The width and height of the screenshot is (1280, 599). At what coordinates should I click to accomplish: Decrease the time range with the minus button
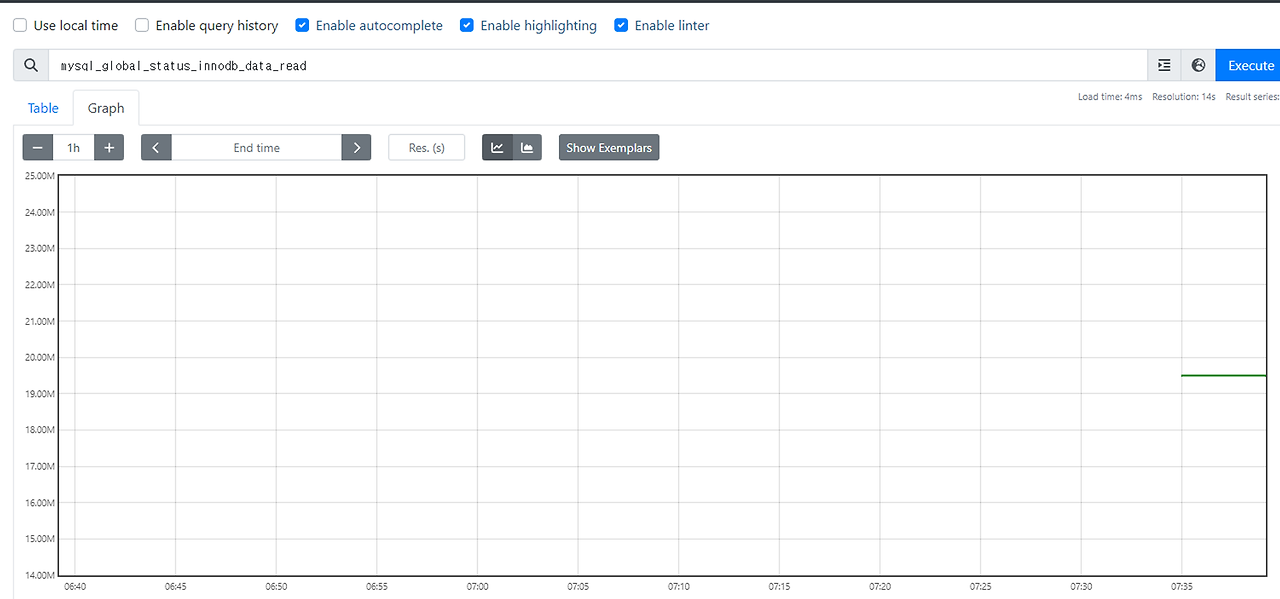coord(38,148)
